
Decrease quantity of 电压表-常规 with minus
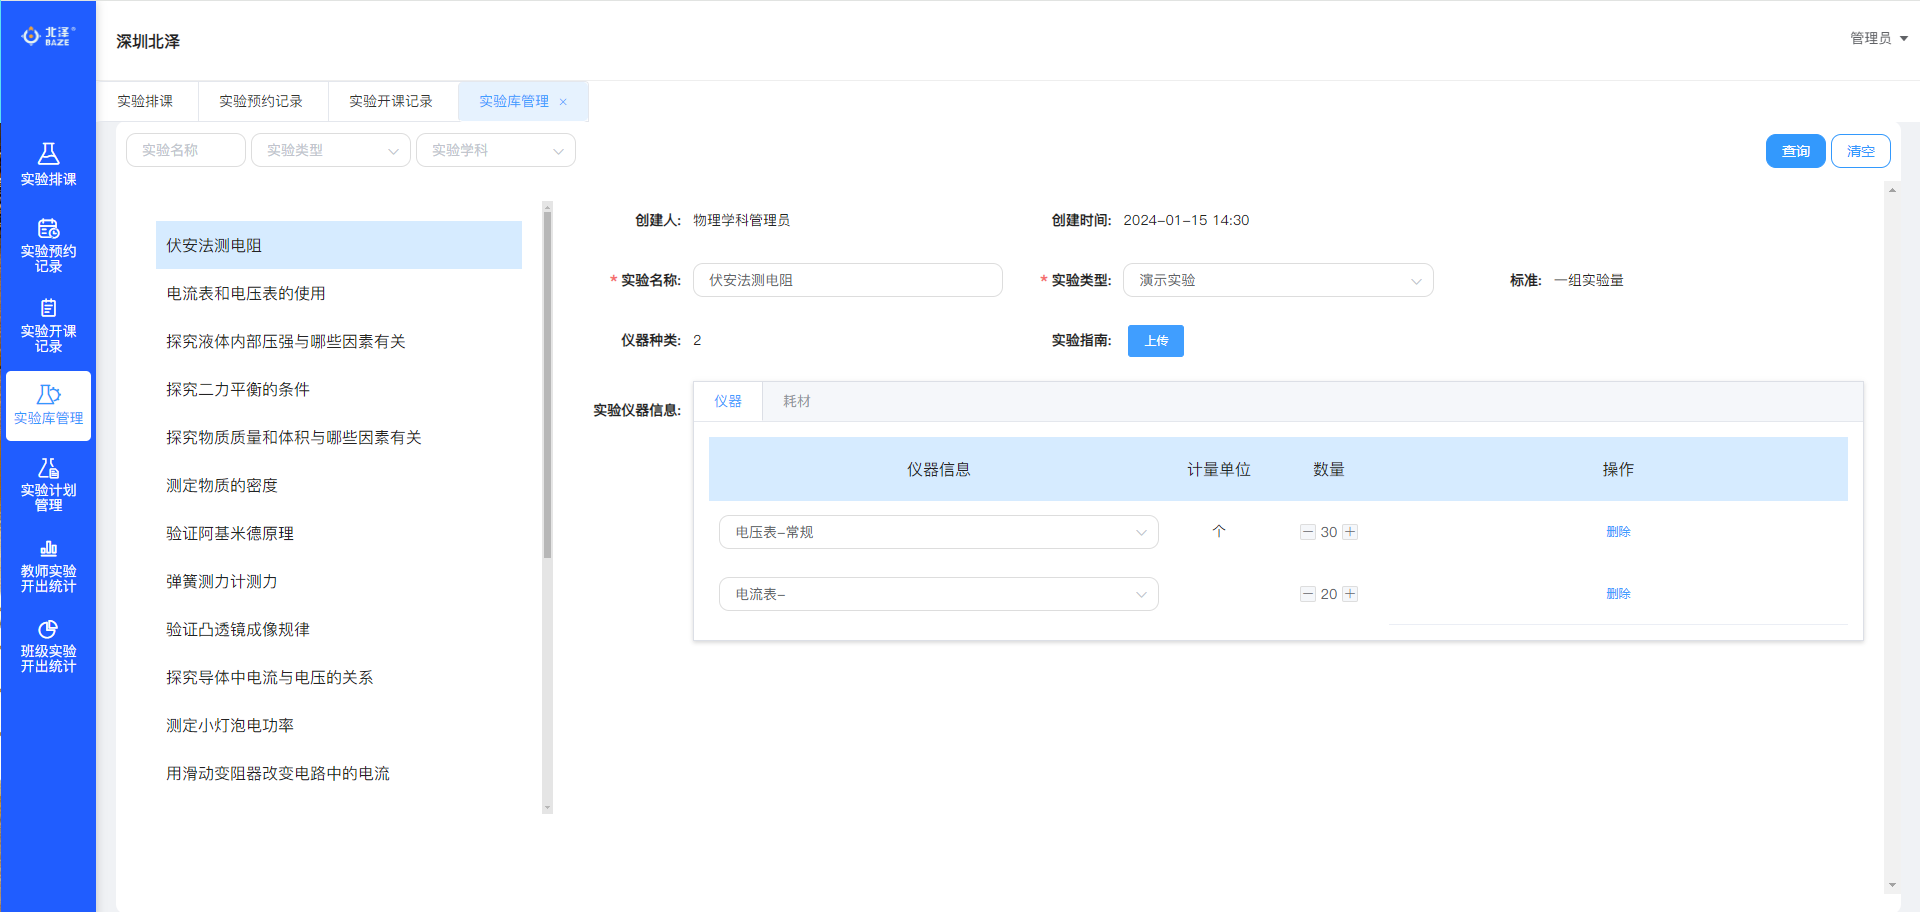pos(1307,532)
